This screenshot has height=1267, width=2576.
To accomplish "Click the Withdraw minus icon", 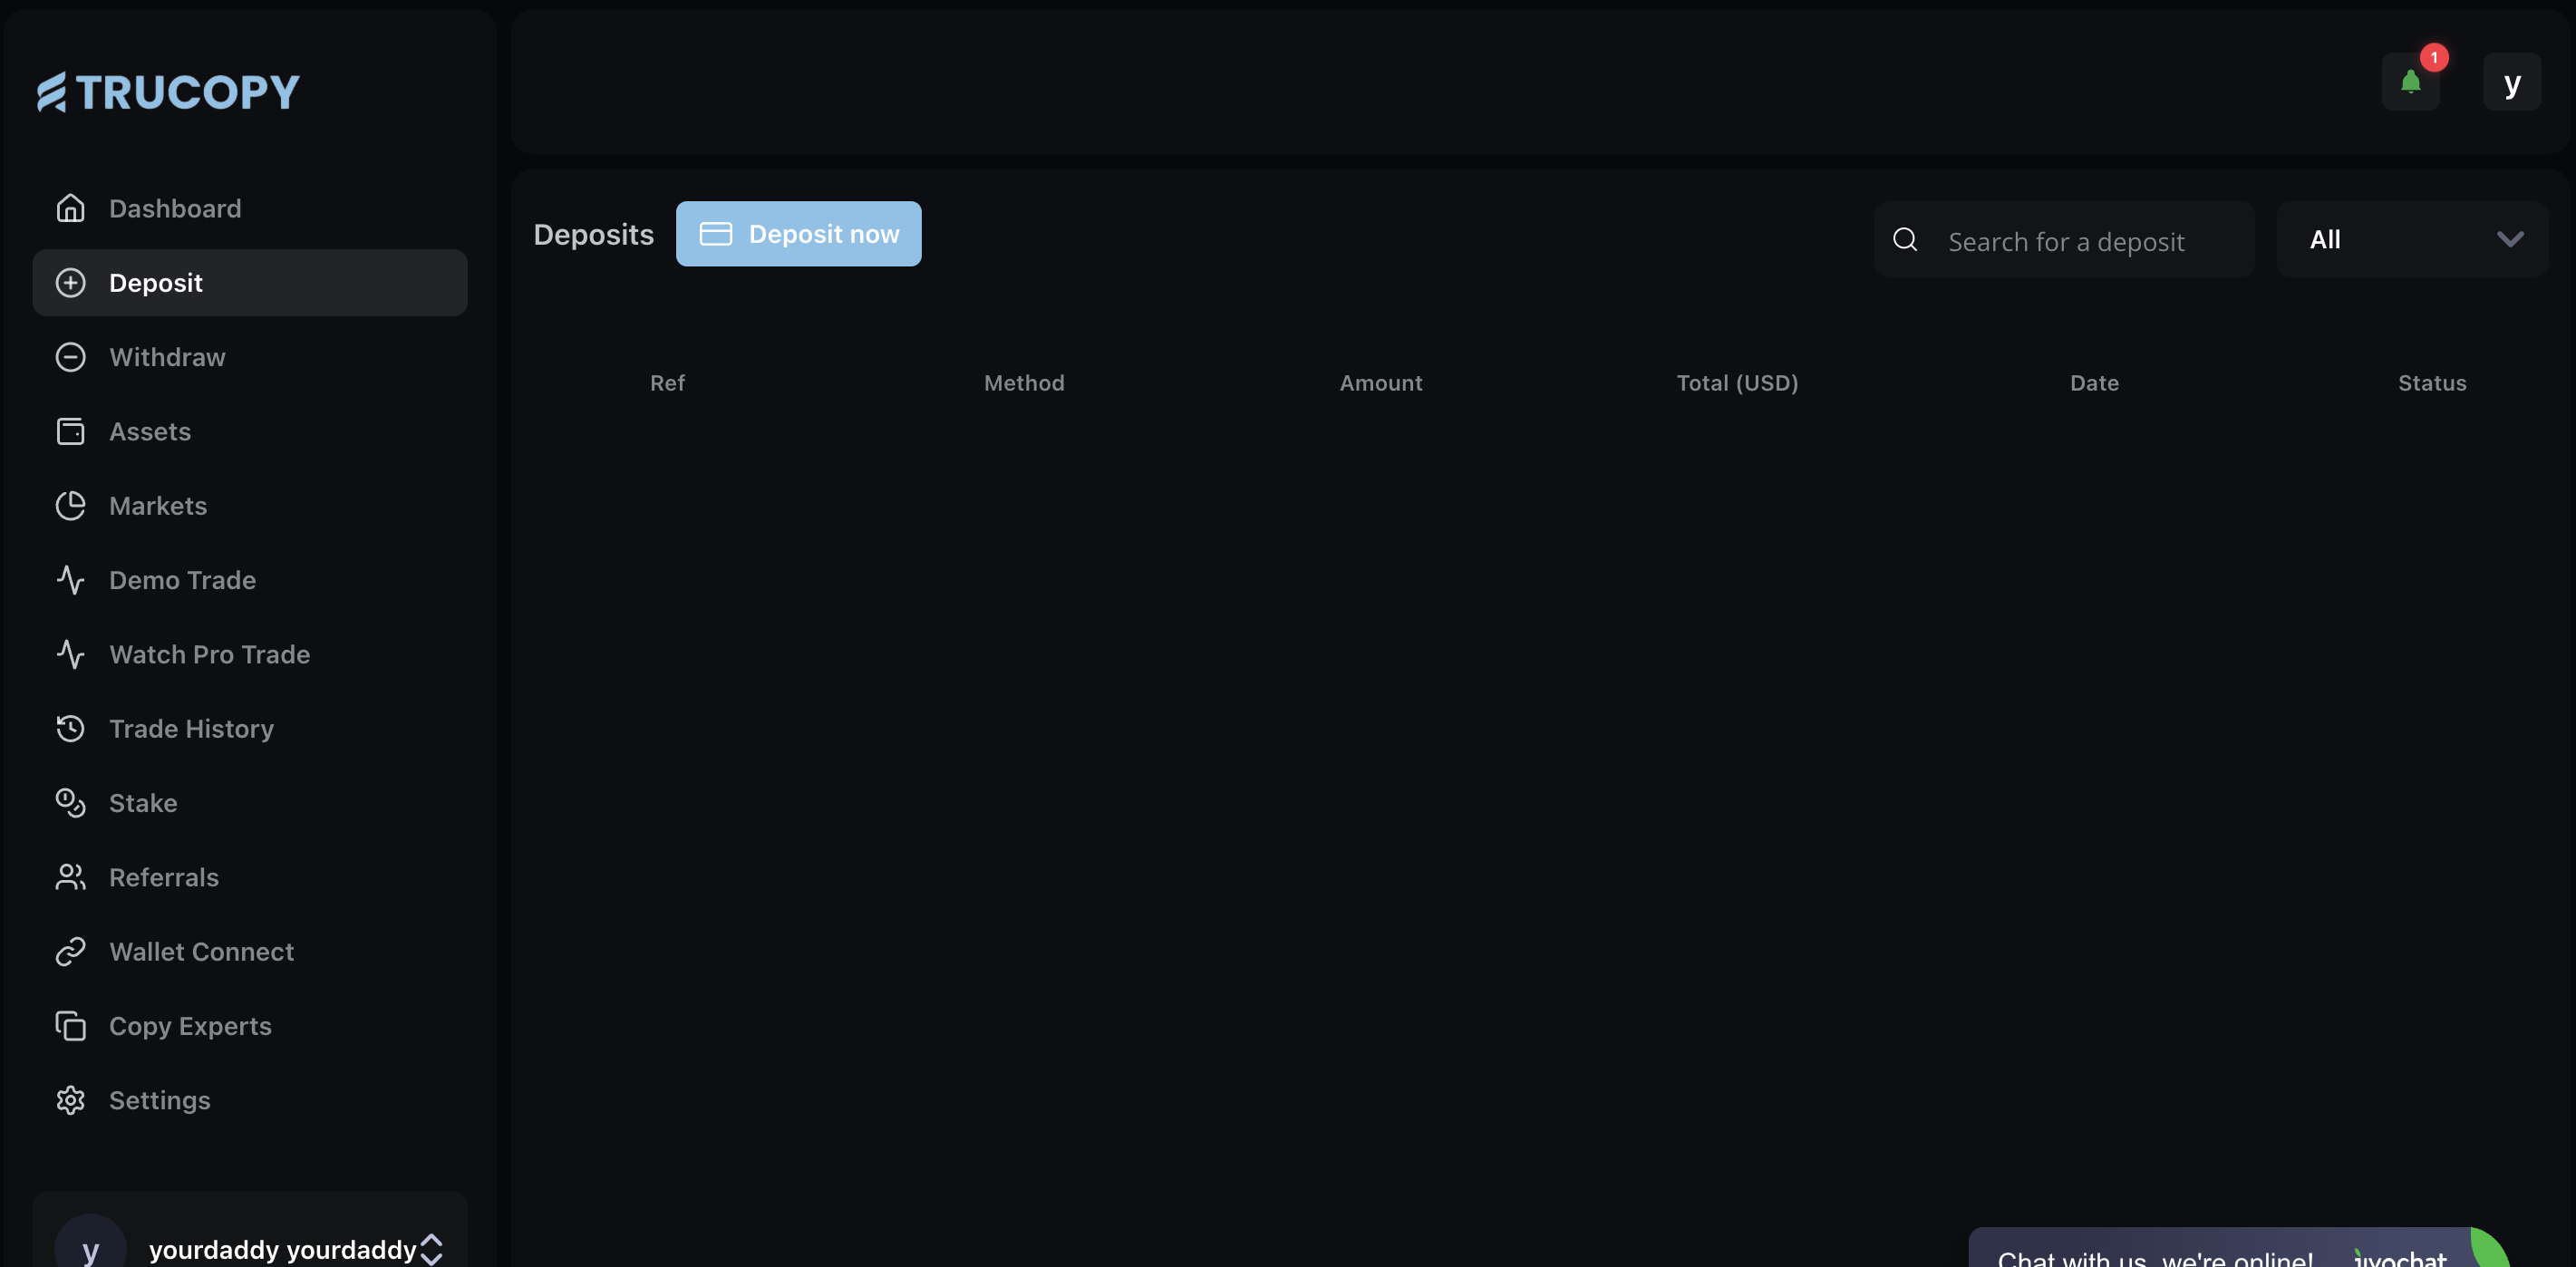I will click(70, 357).
